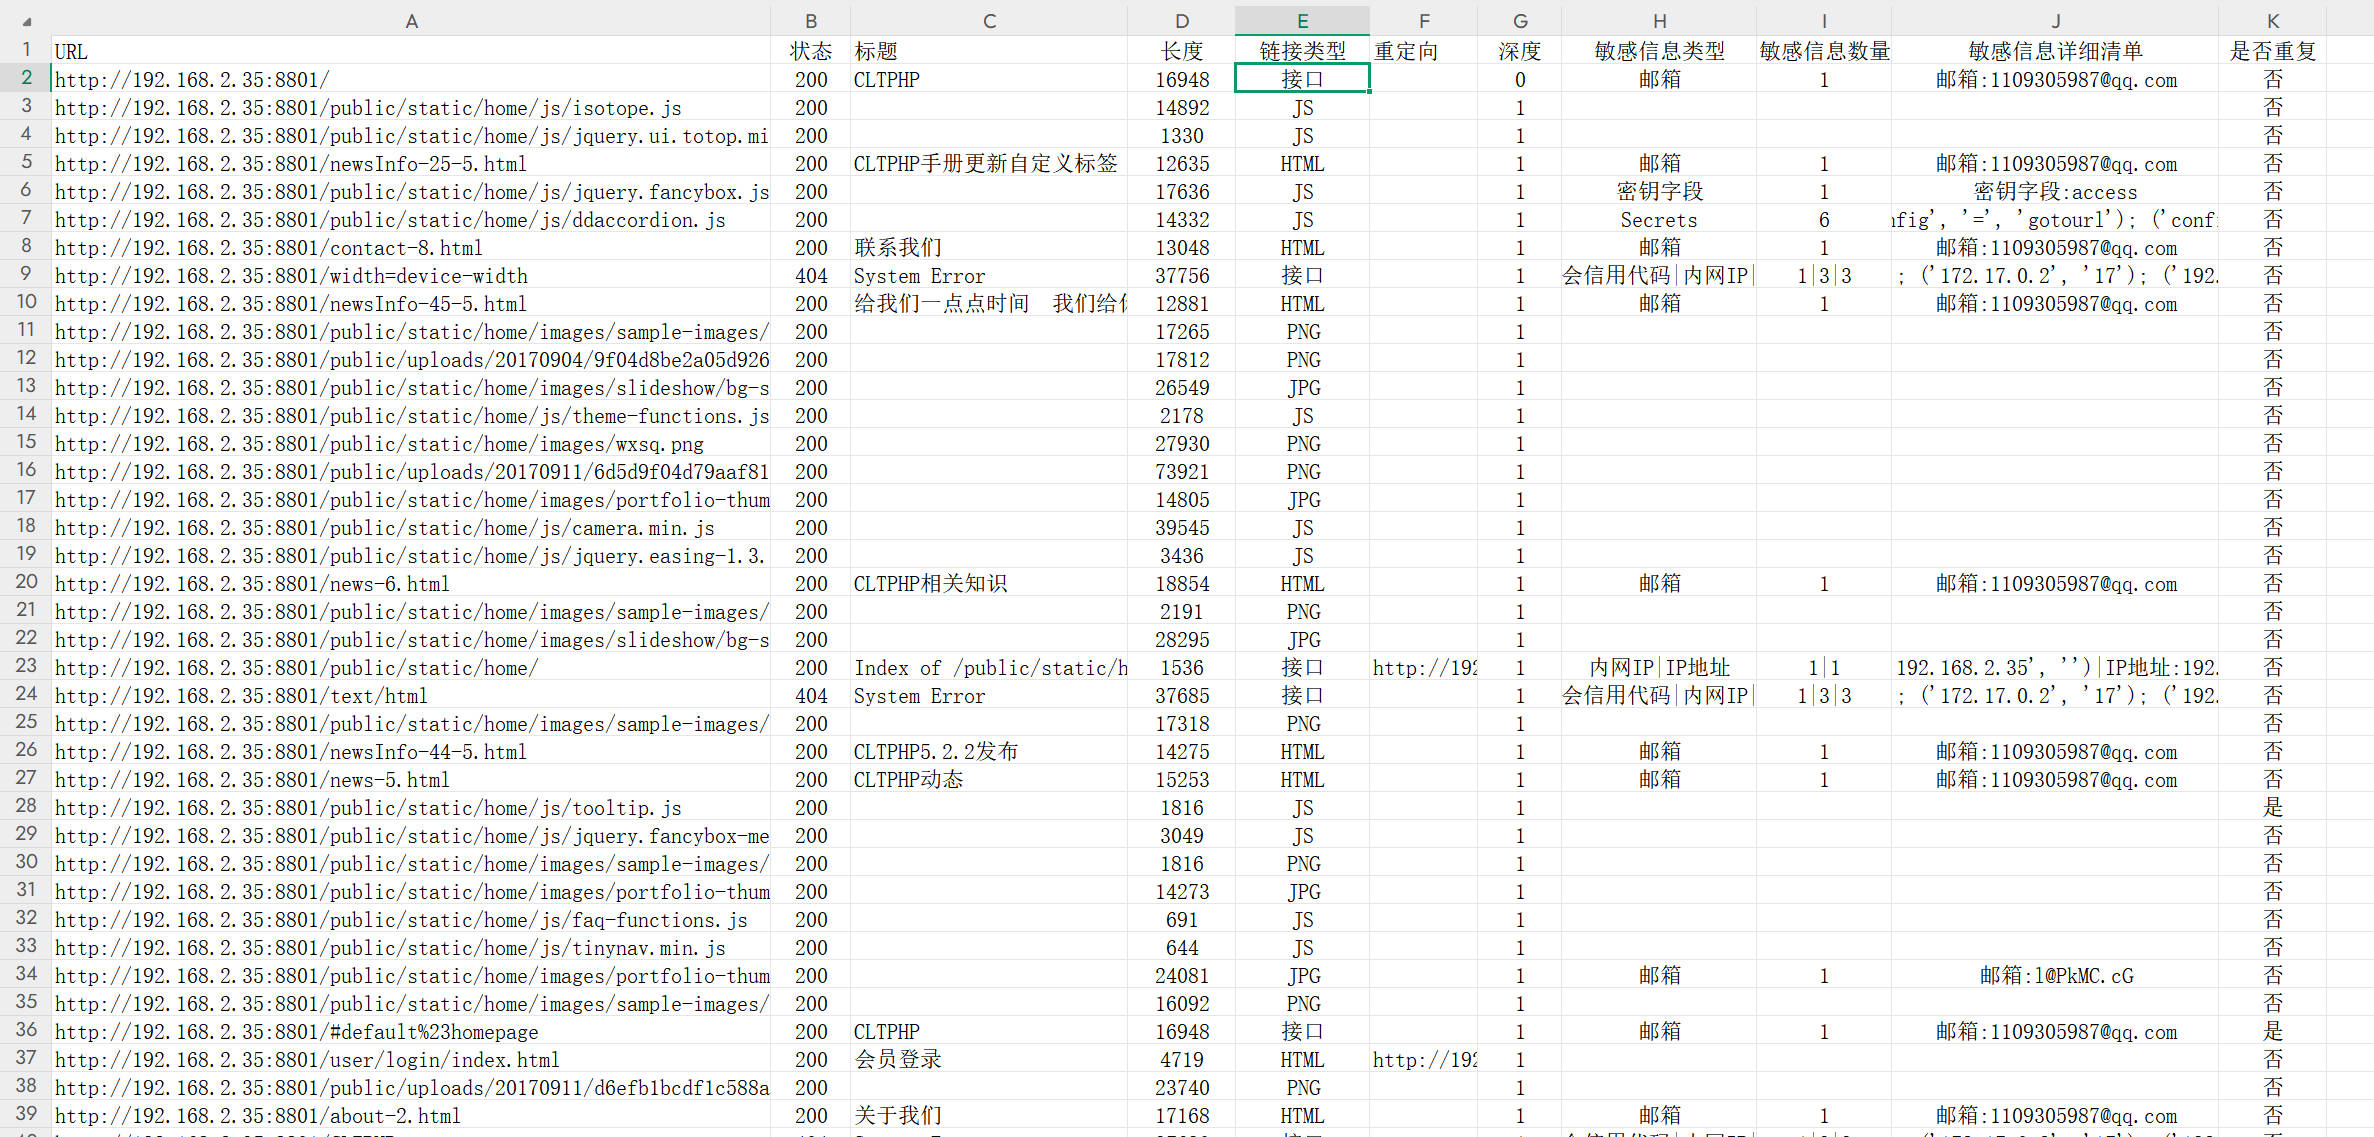This screenshot has width=2374, height=1137.
Task: Click the Index of /public/static title cell
Action: click(988, 668)
